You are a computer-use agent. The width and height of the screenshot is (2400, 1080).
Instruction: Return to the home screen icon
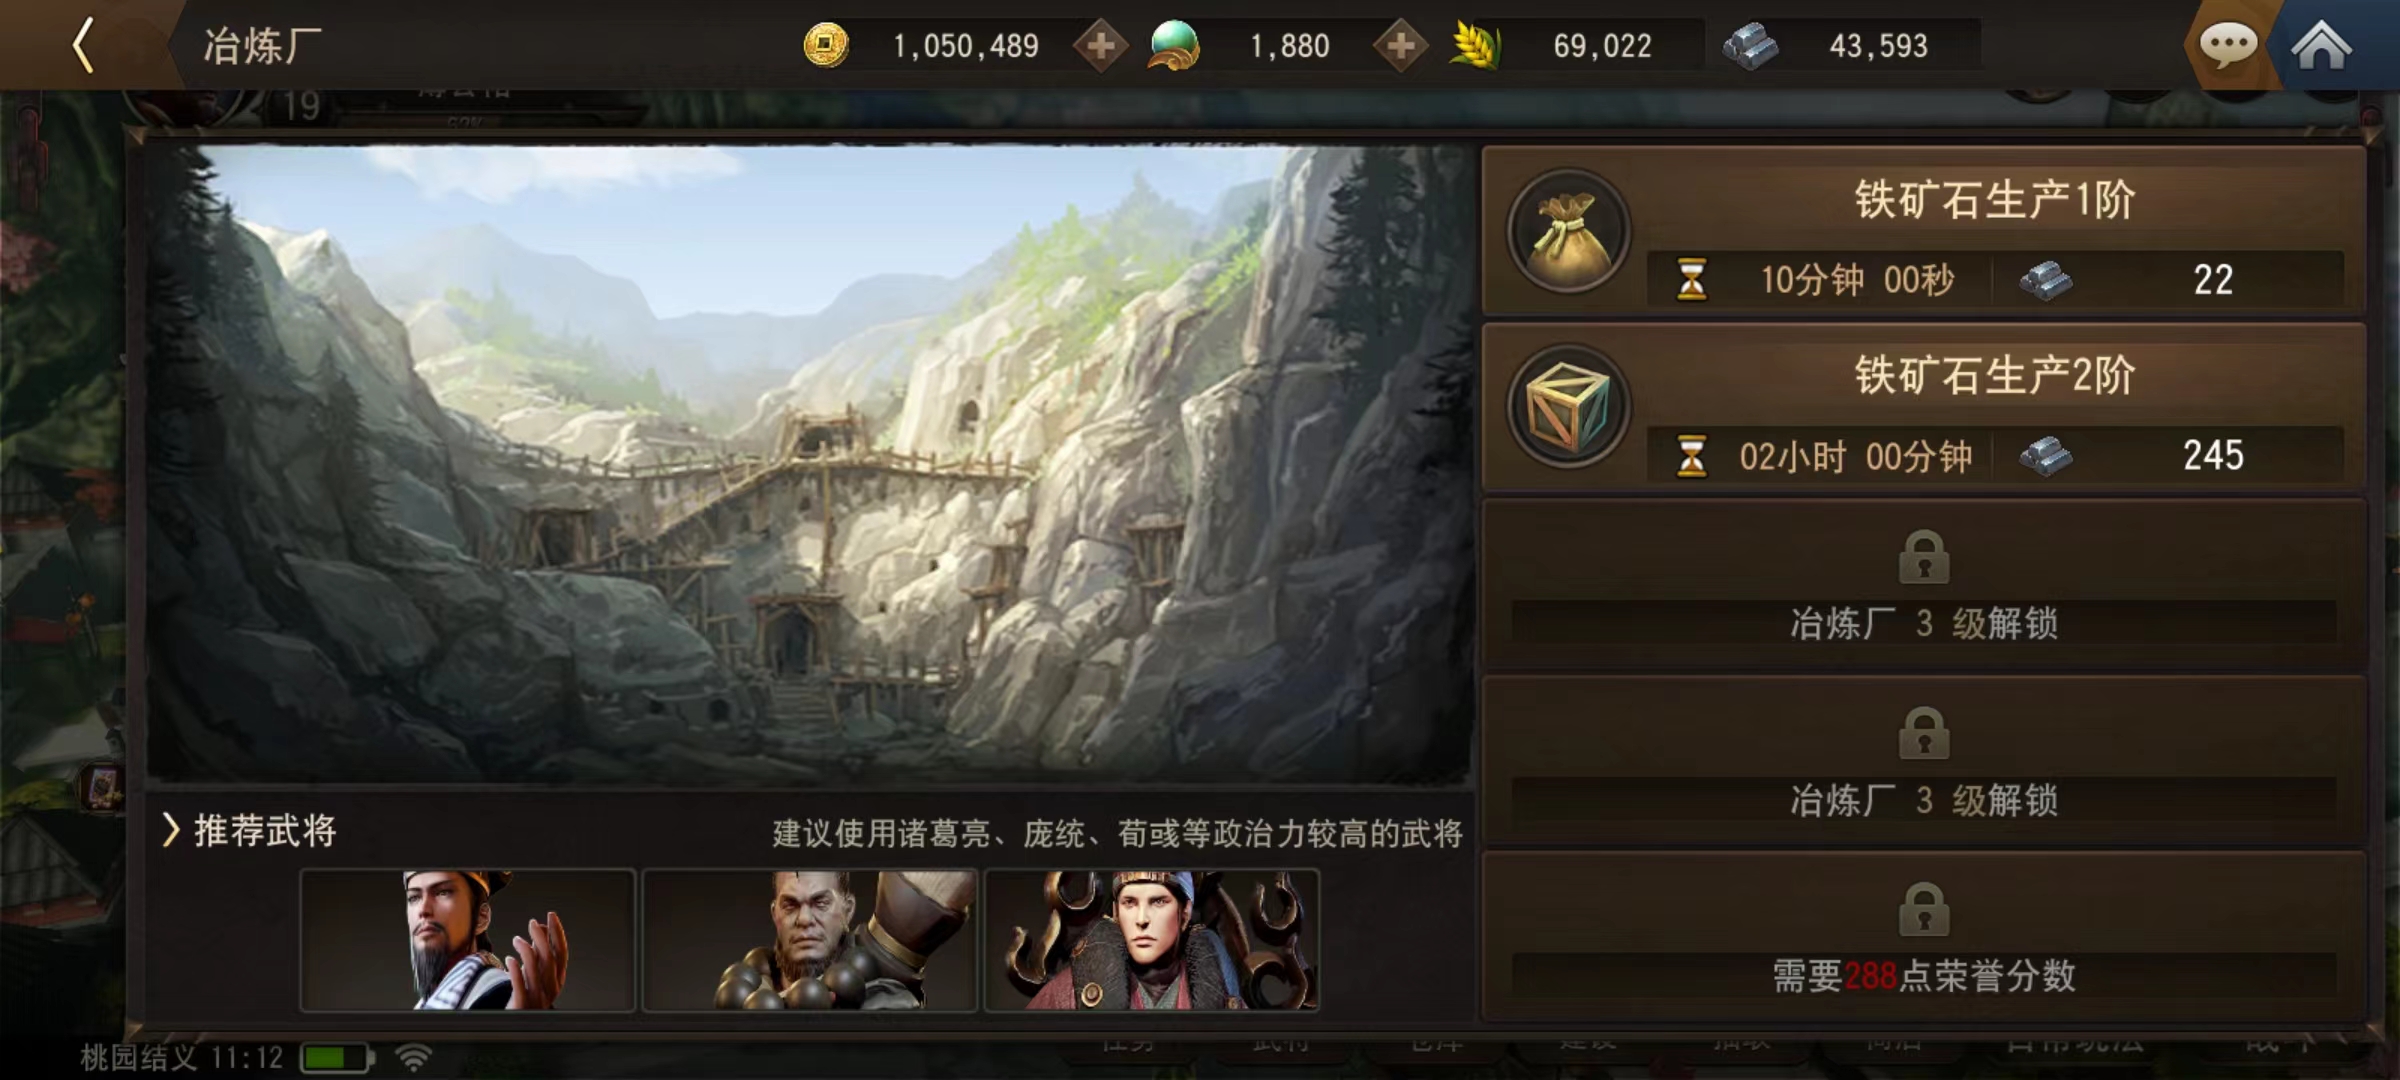click(x=2321, y=45)
